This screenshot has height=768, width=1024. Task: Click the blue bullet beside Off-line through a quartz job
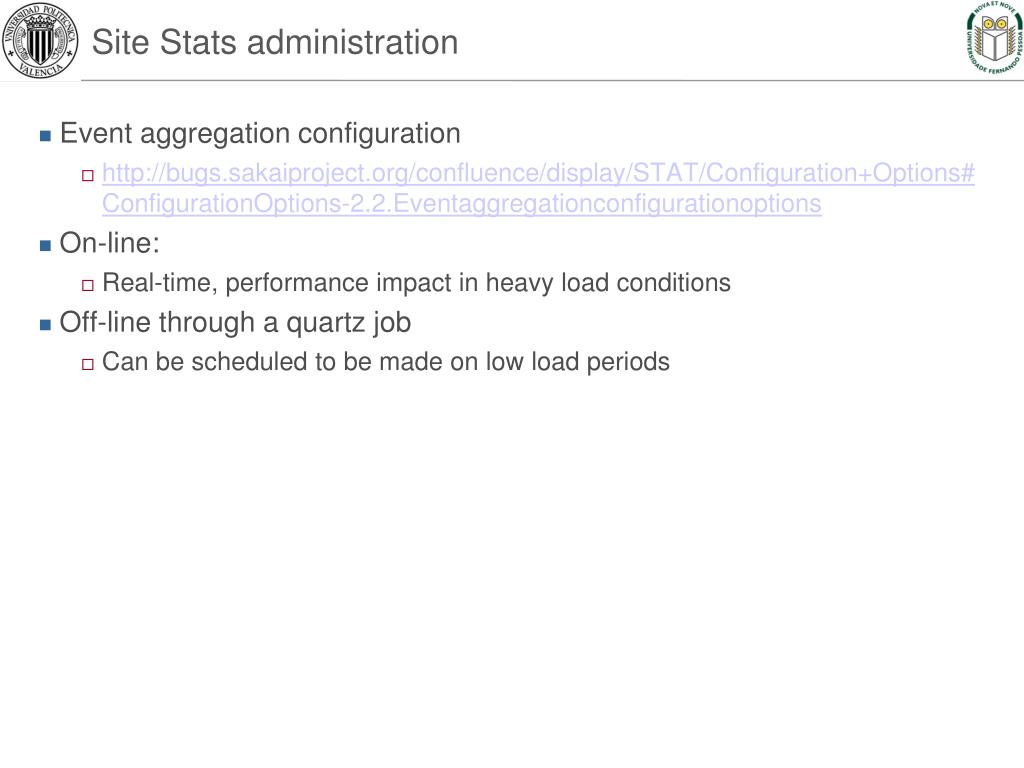click(45, 325)
